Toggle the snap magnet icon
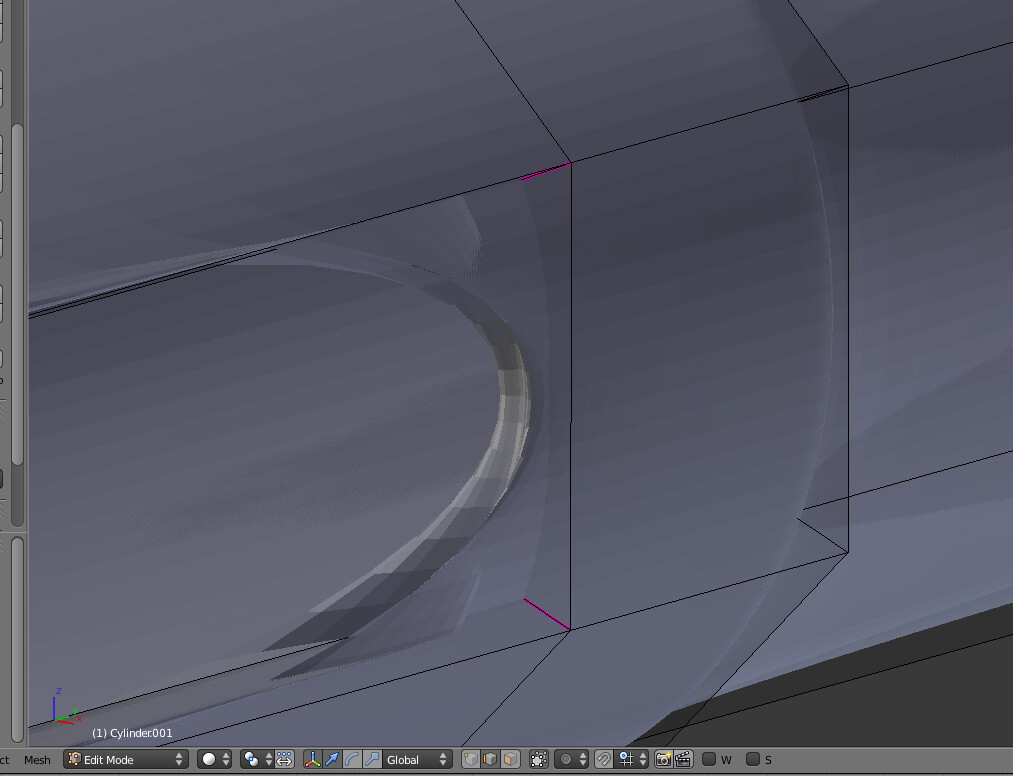The image size is (1013, 776). pyautogui.click(x=603, y=759)
